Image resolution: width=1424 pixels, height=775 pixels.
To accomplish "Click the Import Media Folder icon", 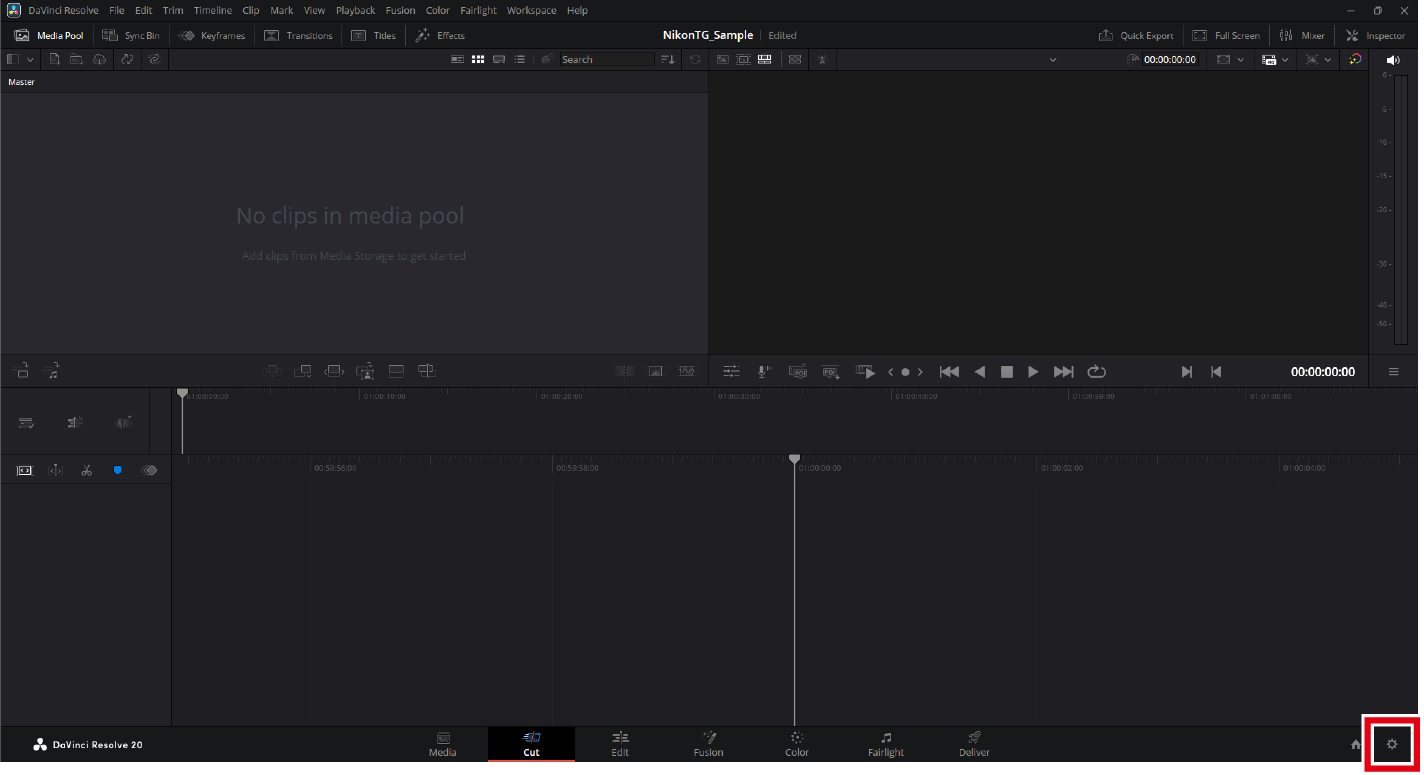I will (x=77, y=60).
